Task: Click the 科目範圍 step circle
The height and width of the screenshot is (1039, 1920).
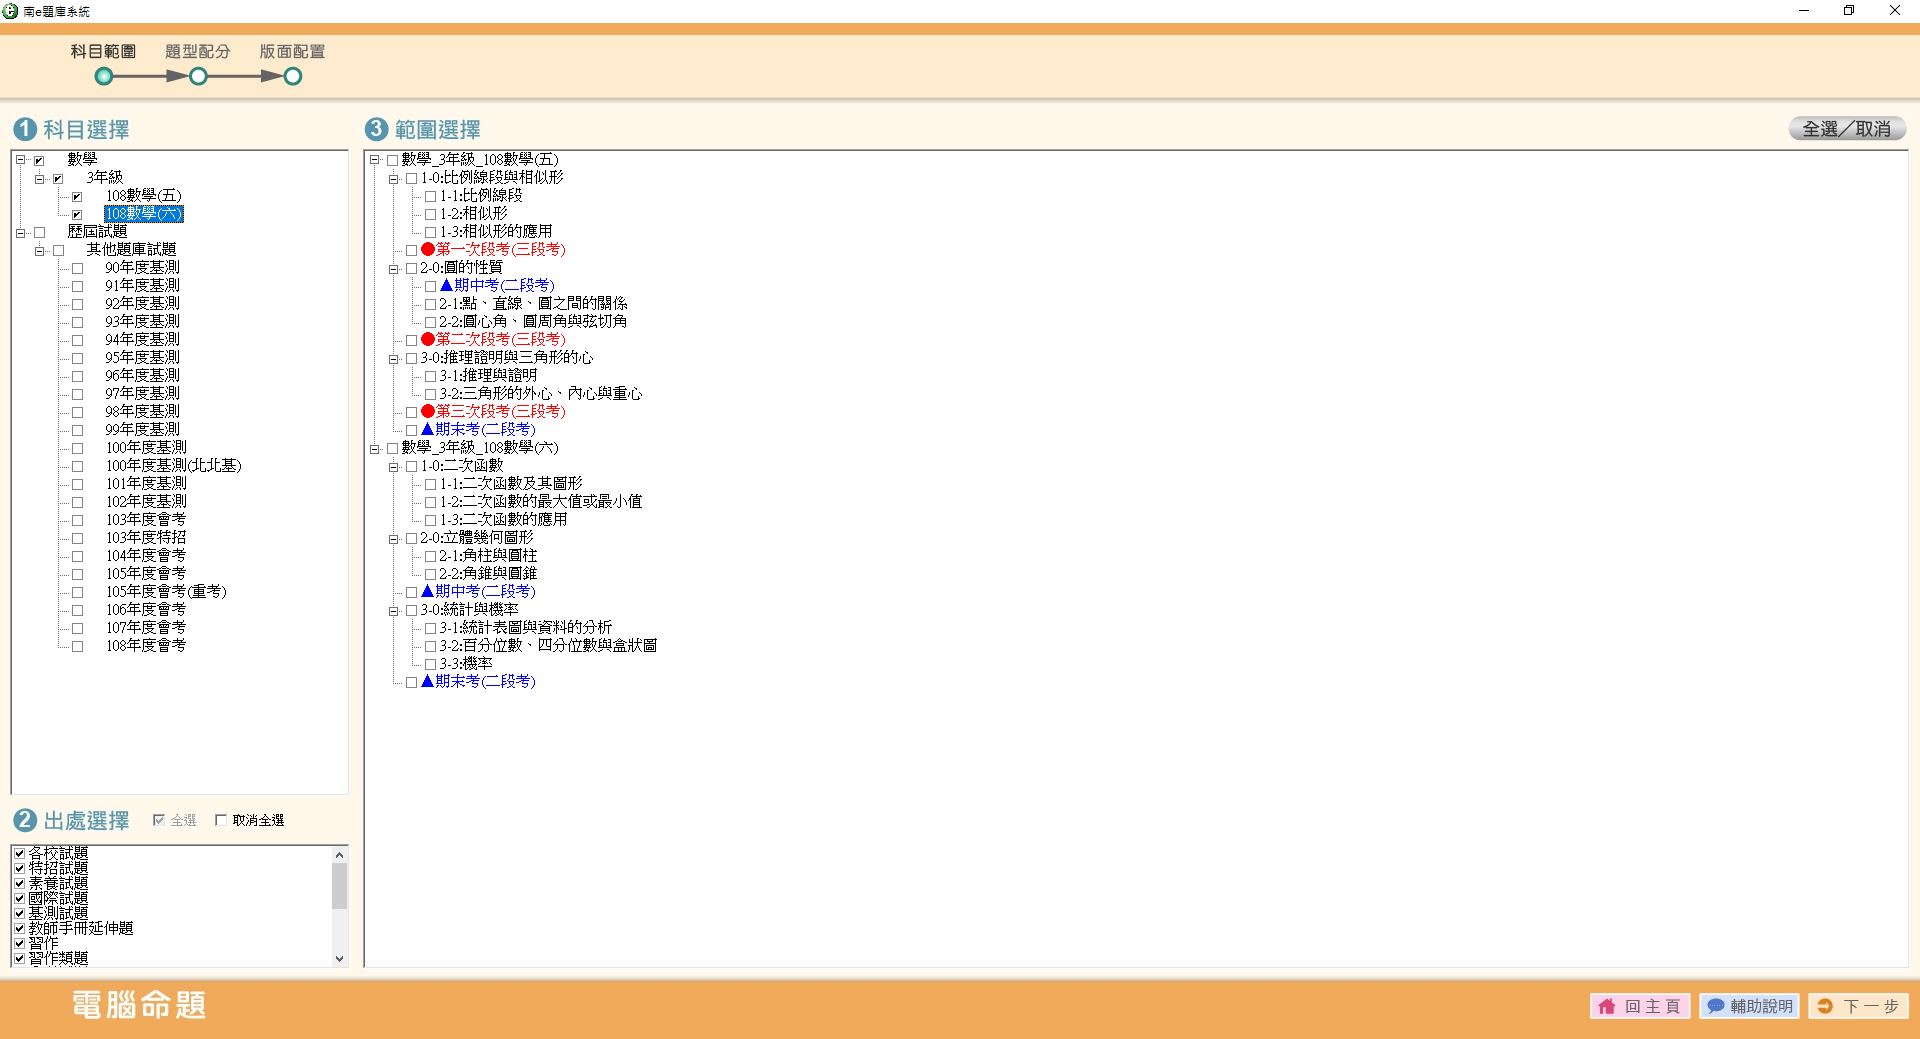Action: [x=103, y=77]
